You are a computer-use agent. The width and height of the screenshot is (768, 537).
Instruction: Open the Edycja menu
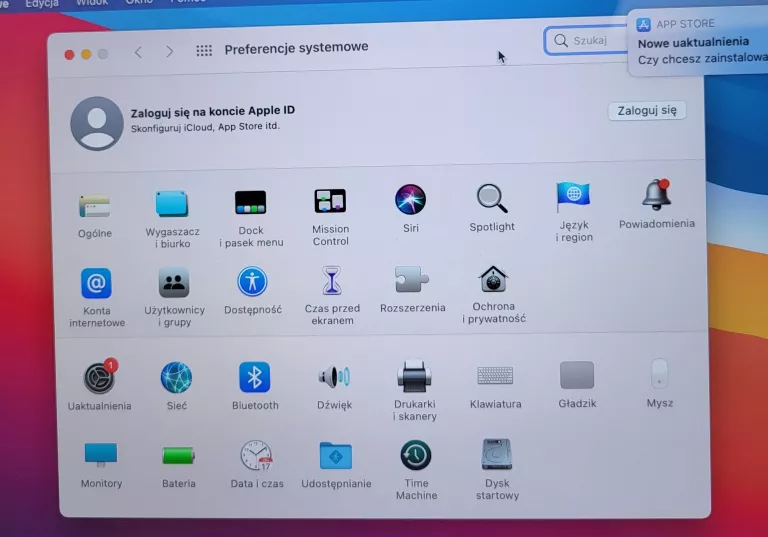tap(42, 3)
